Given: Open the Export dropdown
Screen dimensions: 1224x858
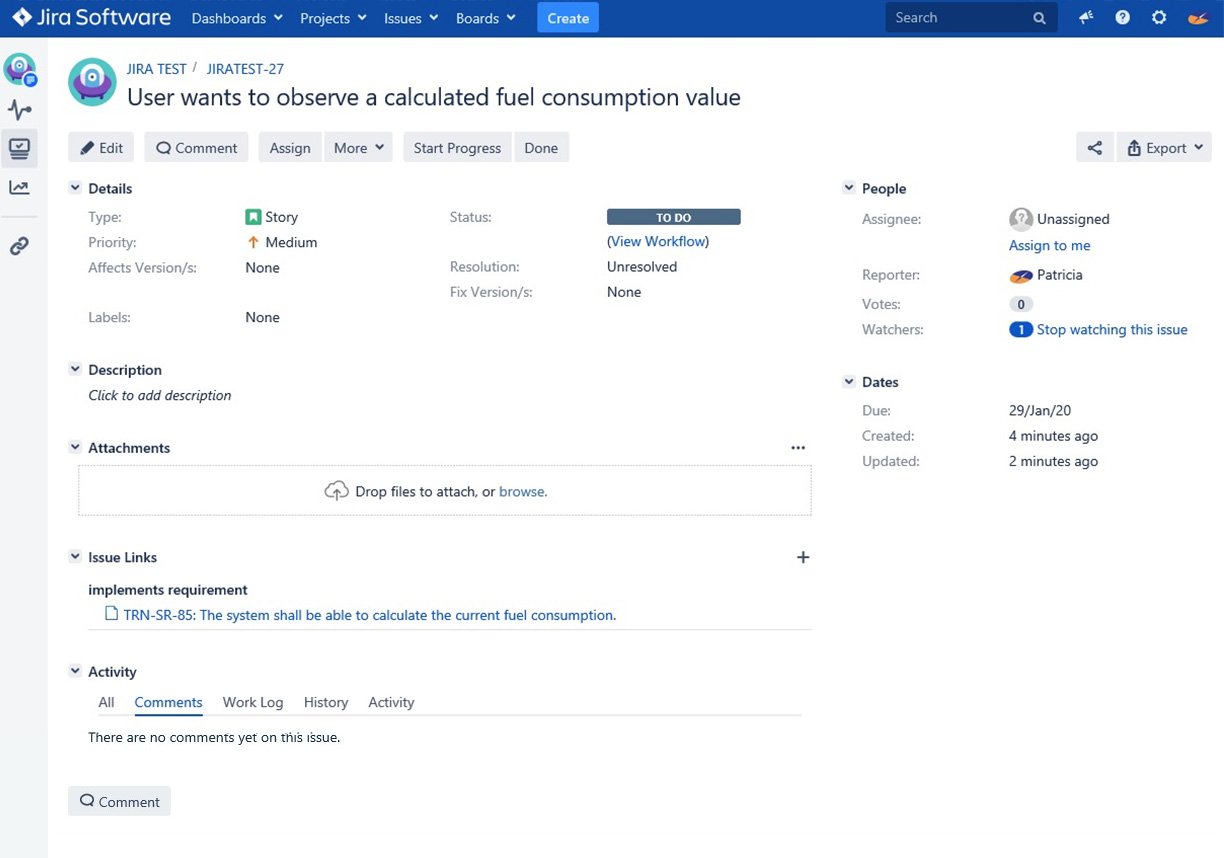Looking at the screenshot, I should coord(1163,147).
